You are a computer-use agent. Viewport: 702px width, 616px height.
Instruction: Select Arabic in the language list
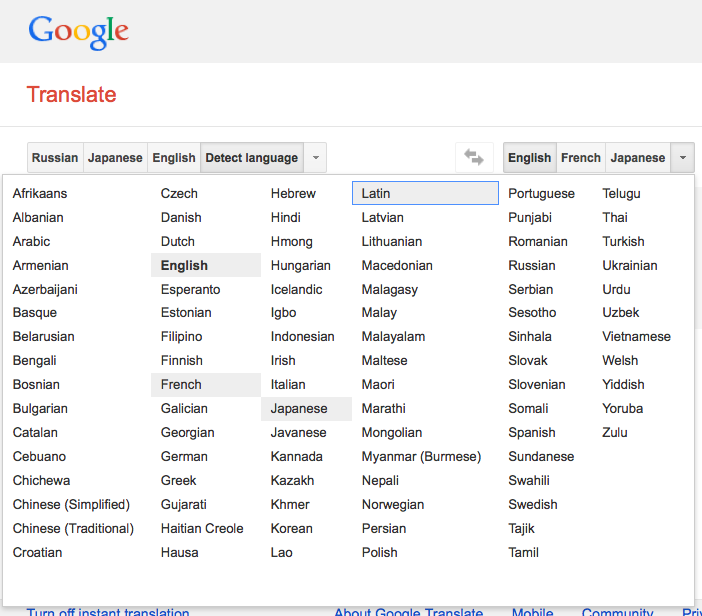[x=31, y=241]
